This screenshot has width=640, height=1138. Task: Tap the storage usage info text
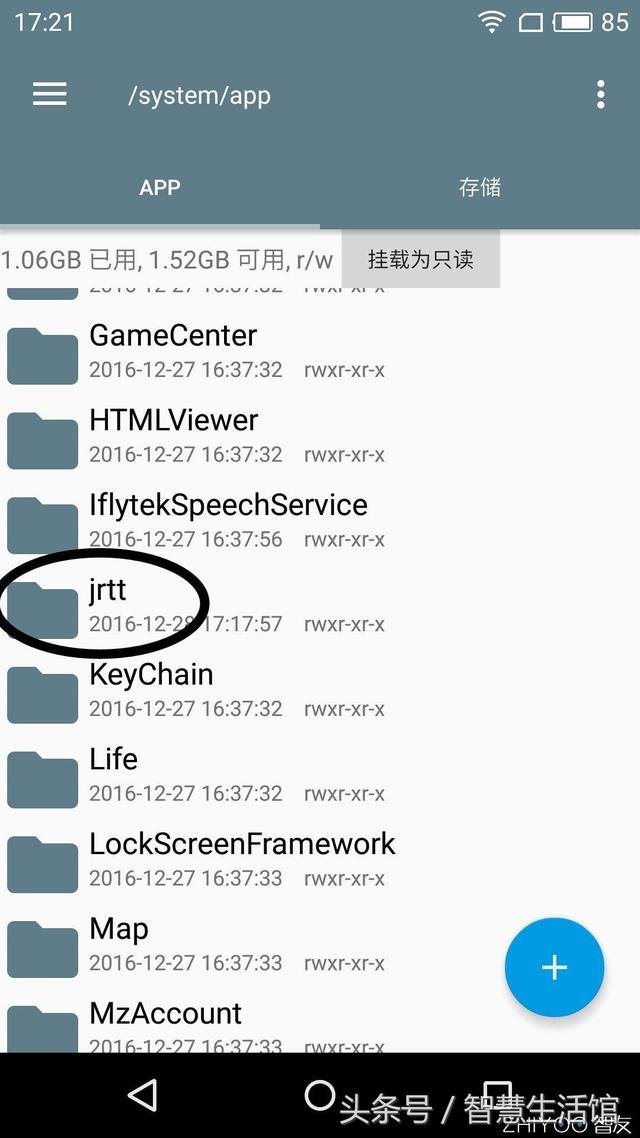167,259
